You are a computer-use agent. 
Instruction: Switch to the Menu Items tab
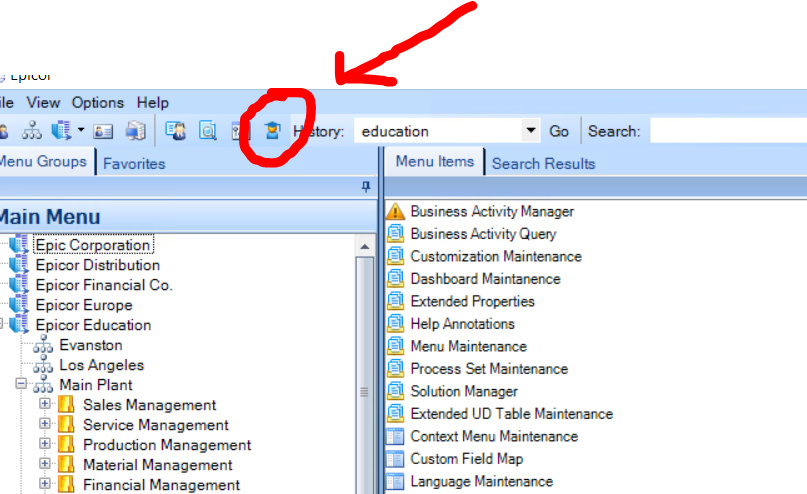pos(434,161)
